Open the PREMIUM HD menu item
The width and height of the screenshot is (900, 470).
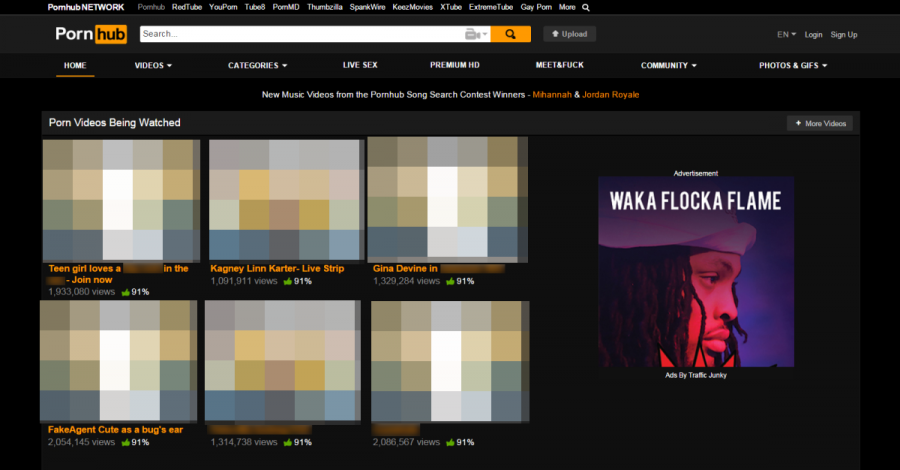point(455,65)
